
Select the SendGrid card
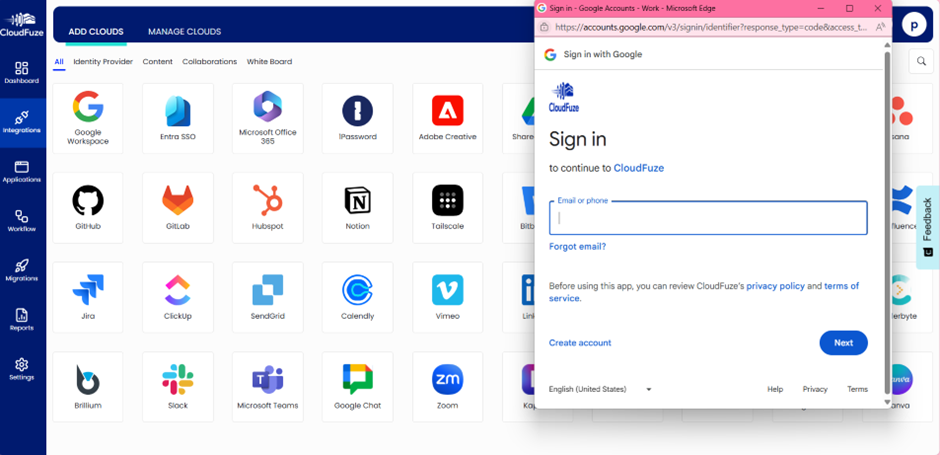(x=268, y=297)
